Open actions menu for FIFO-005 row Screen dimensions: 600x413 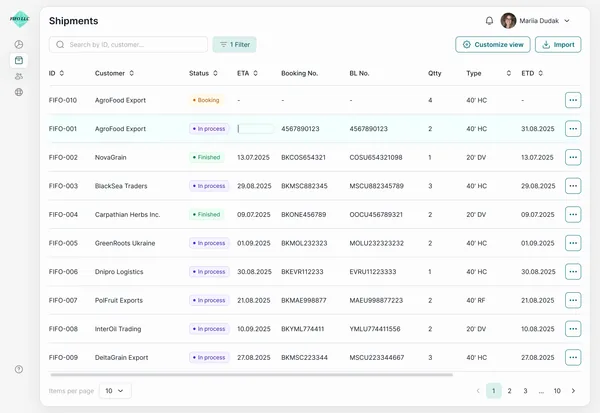pyautogui.click(x=573, y=243)
